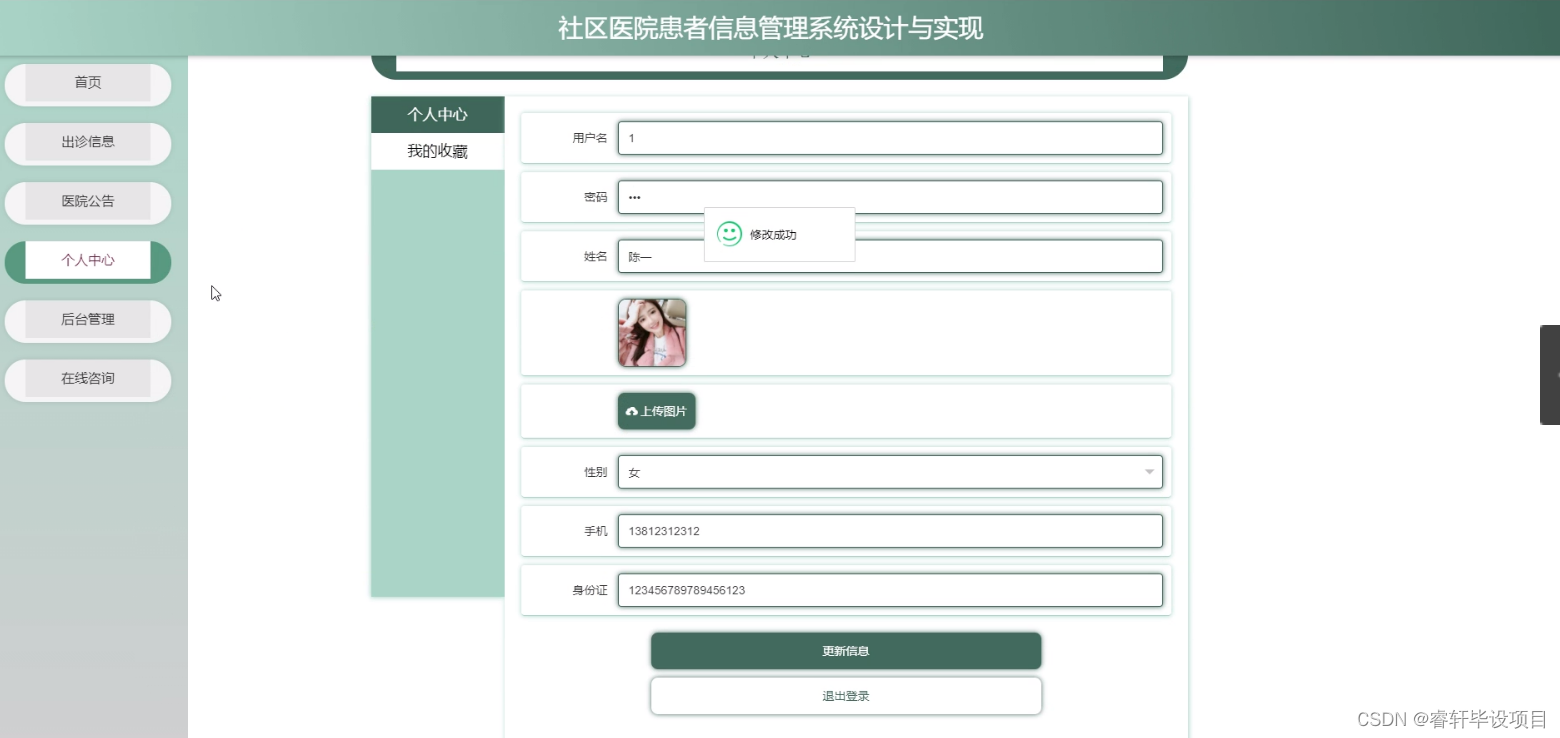Open the 首页 sidebar item
Viewport: 1560px width, 738px height.
coord(87,84)
